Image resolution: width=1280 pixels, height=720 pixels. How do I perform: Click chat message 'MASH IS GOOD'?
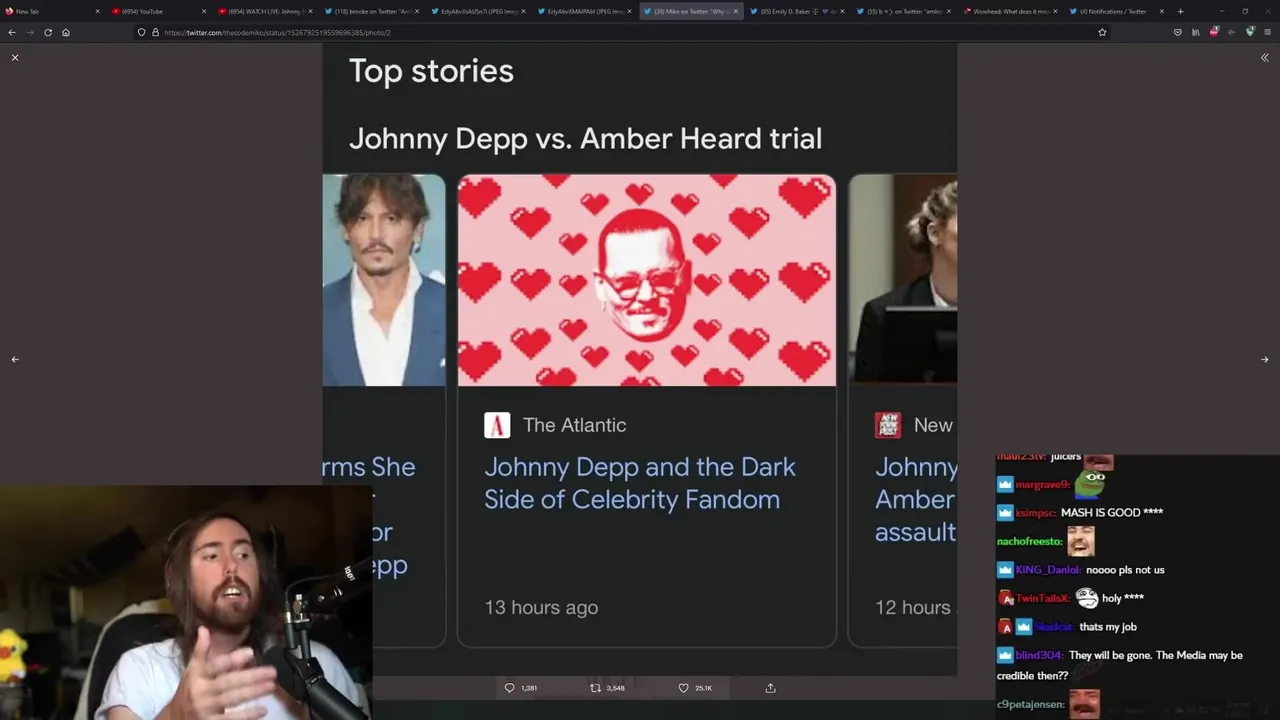1112,512
